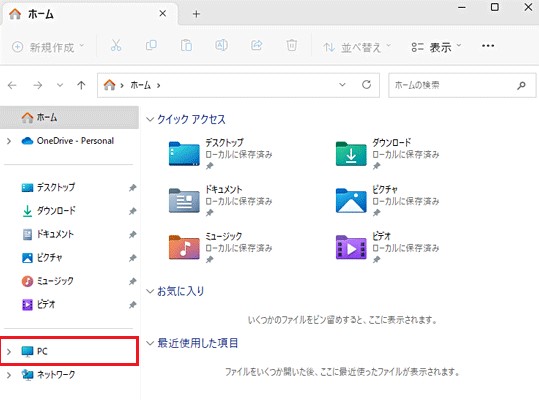Expand the OneDrive - Personal tree node

[9, 141]
